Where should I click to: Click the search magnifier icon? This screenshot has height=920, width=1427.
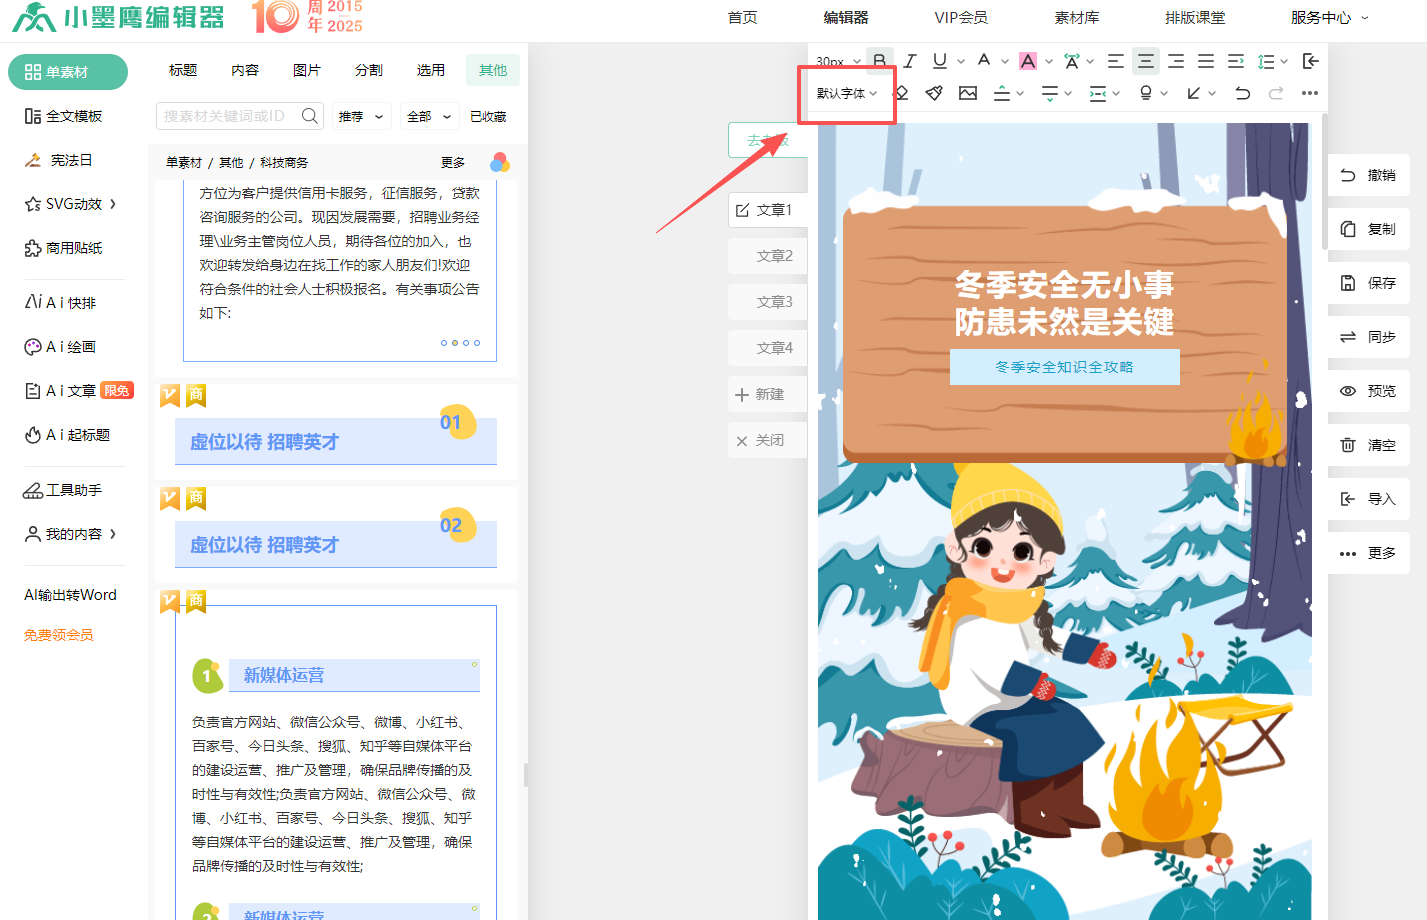click(x=310, y=116)
